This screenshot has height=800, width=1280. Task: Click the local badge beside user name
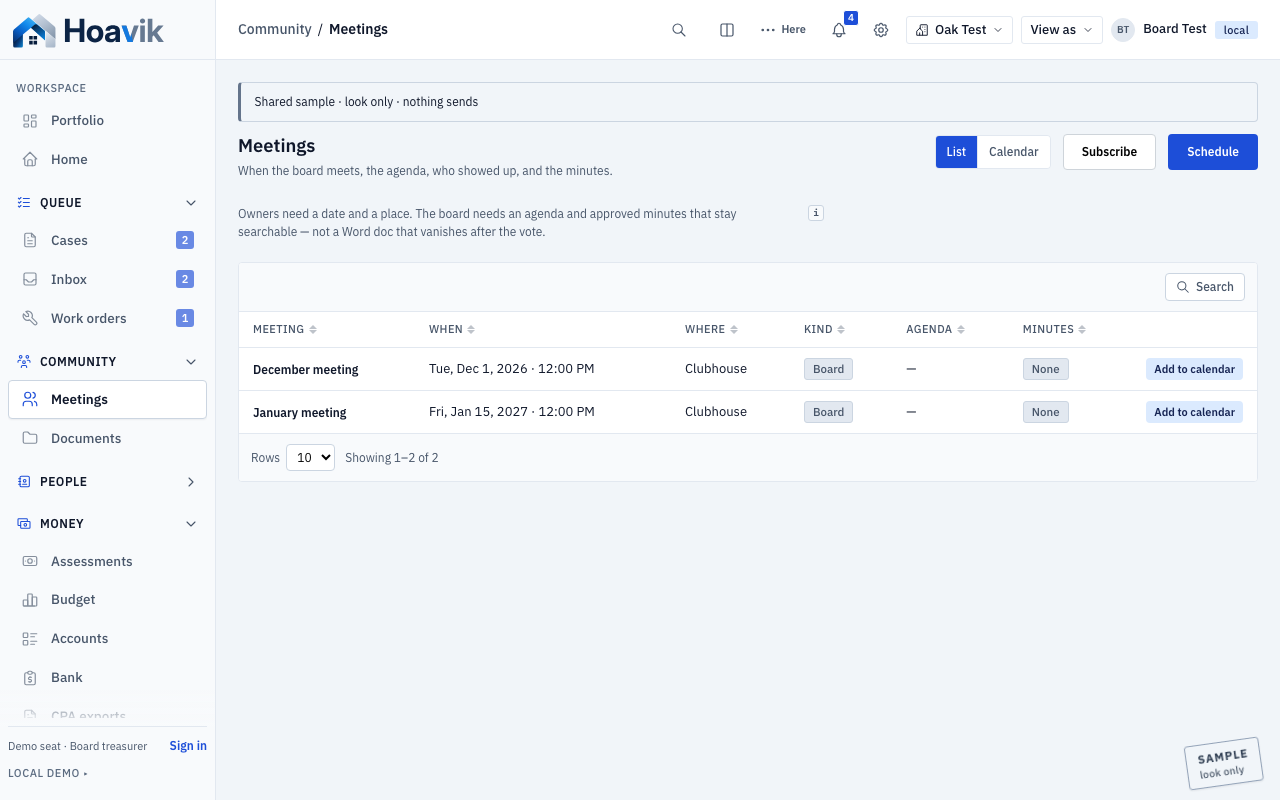click(1236, 30)
